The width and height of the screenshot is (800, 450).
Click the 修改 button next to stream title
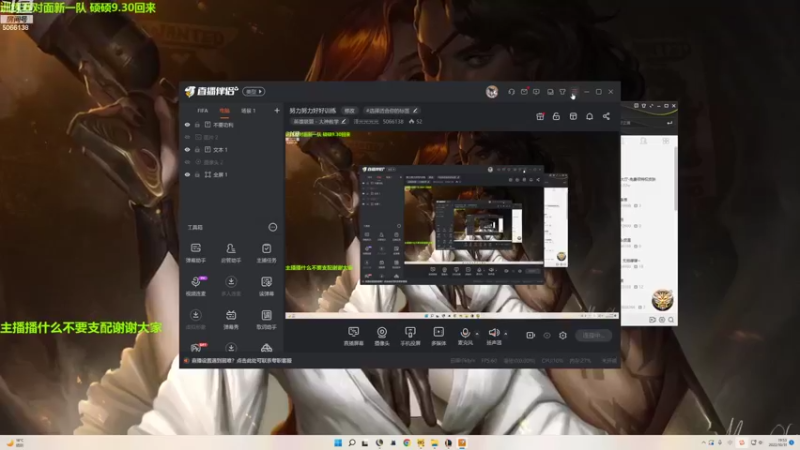[349, 111]
